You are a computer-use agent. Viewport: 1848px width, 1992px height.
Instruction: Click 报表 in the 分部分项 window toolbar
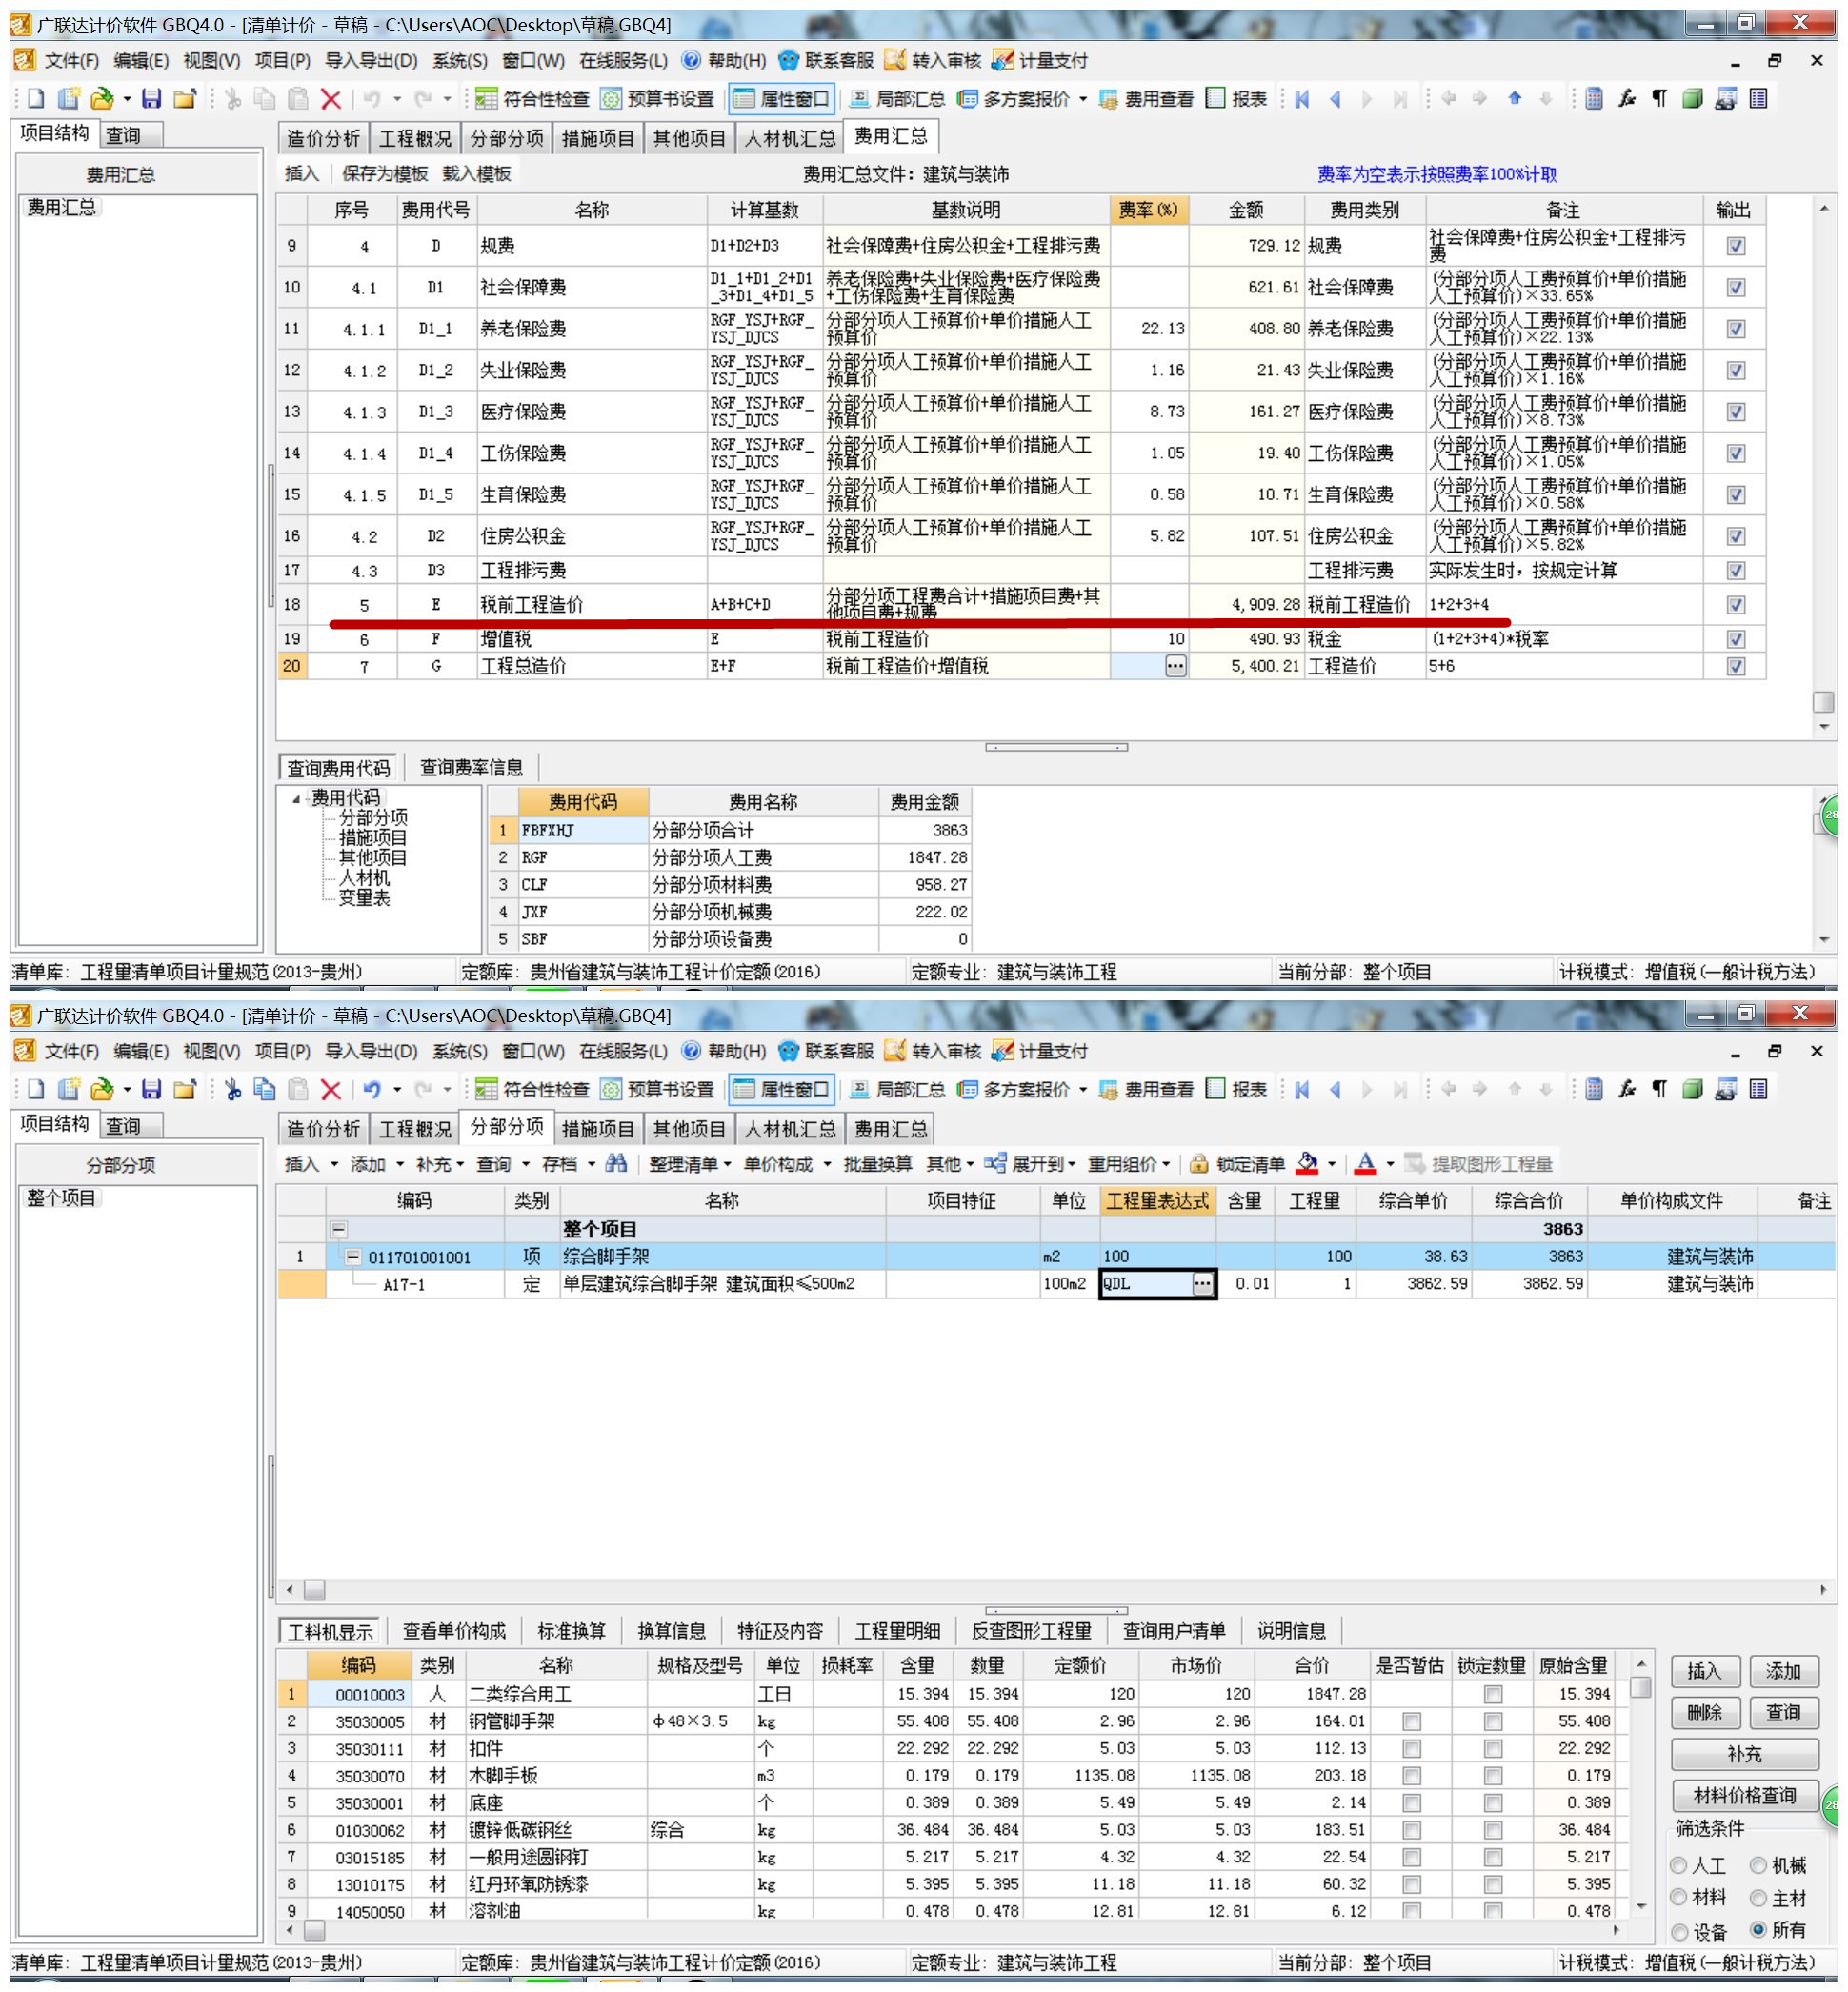[x=1237, y=1089]
